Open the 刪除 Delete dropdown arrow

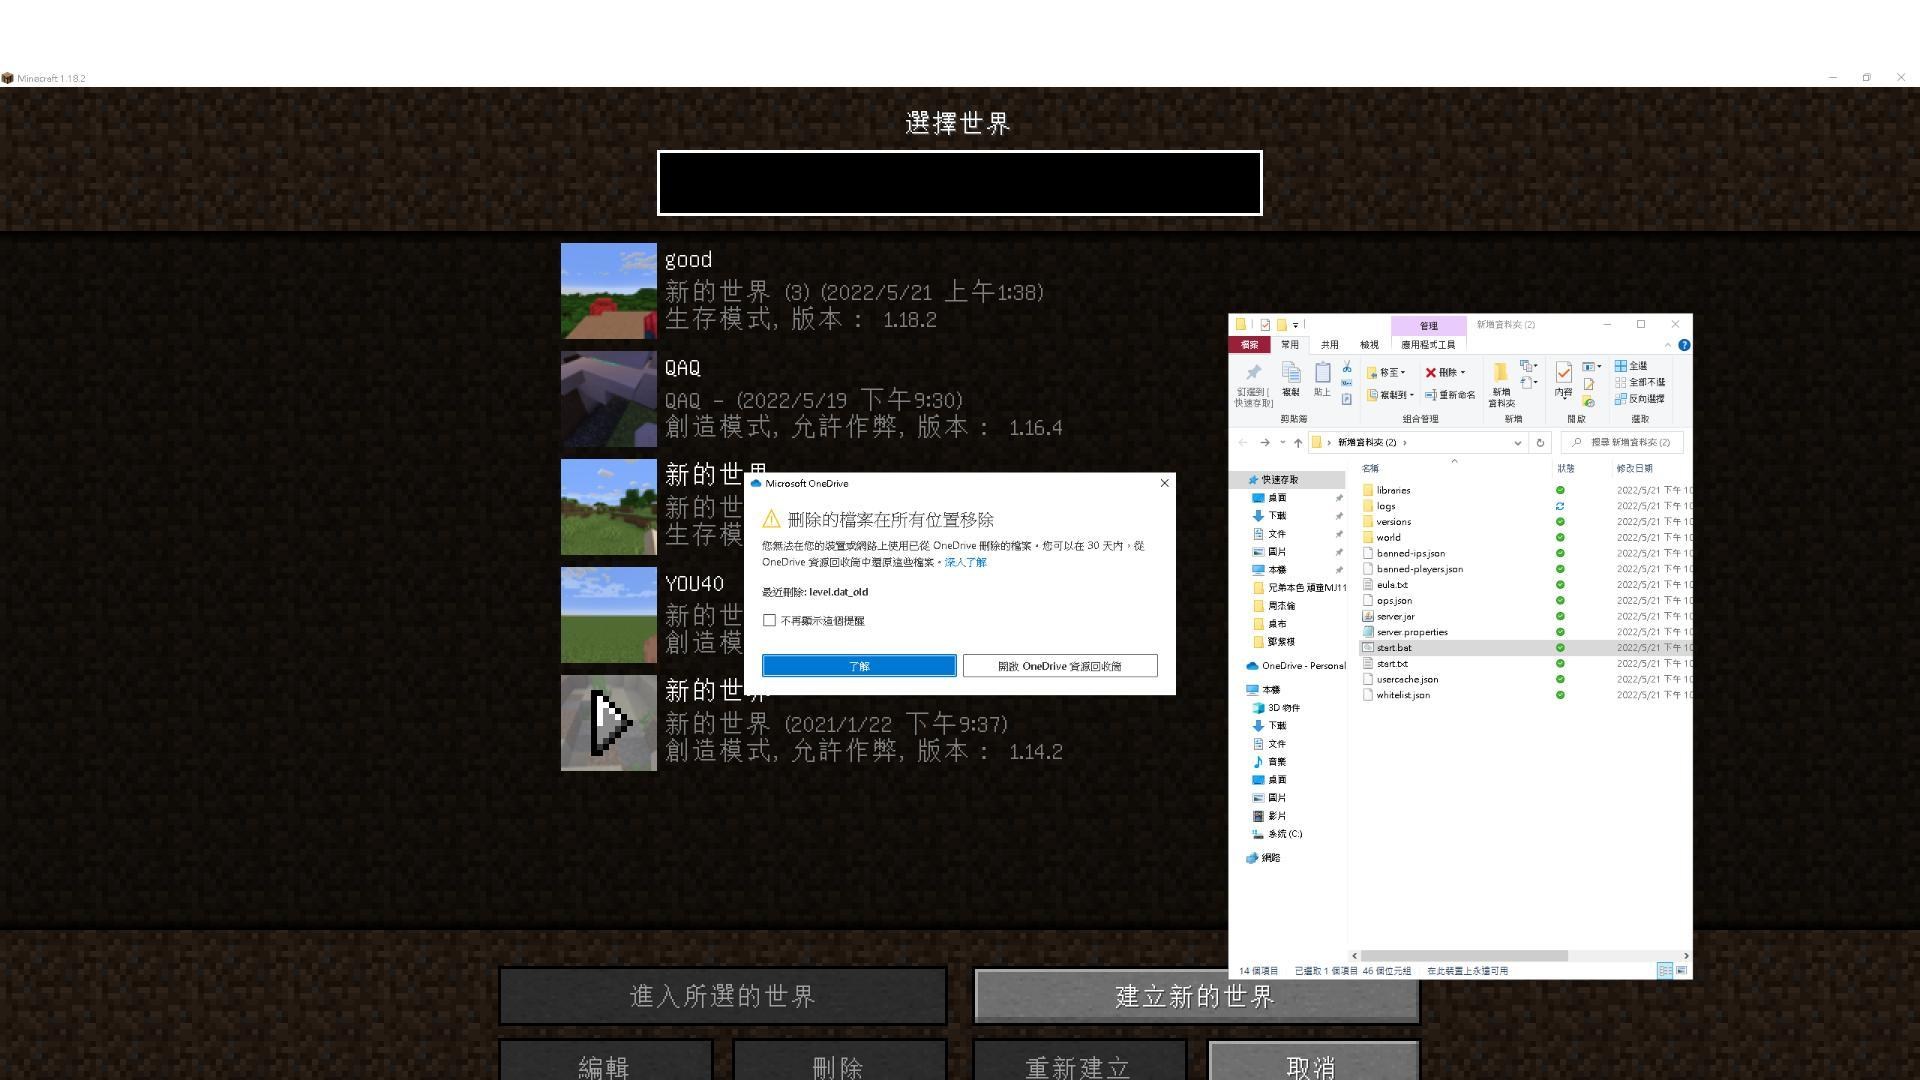coord(1463,372)
